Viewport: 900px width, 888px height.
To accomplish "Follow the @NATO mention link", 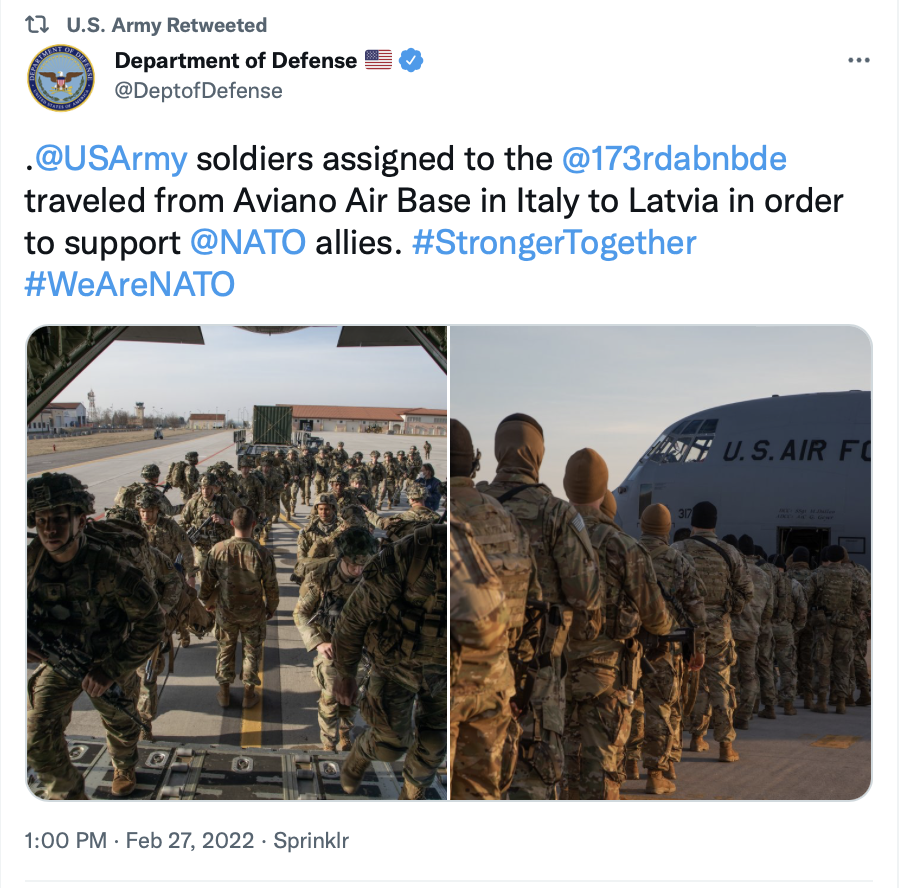I will pyautogui.click(x=248, y=243).
